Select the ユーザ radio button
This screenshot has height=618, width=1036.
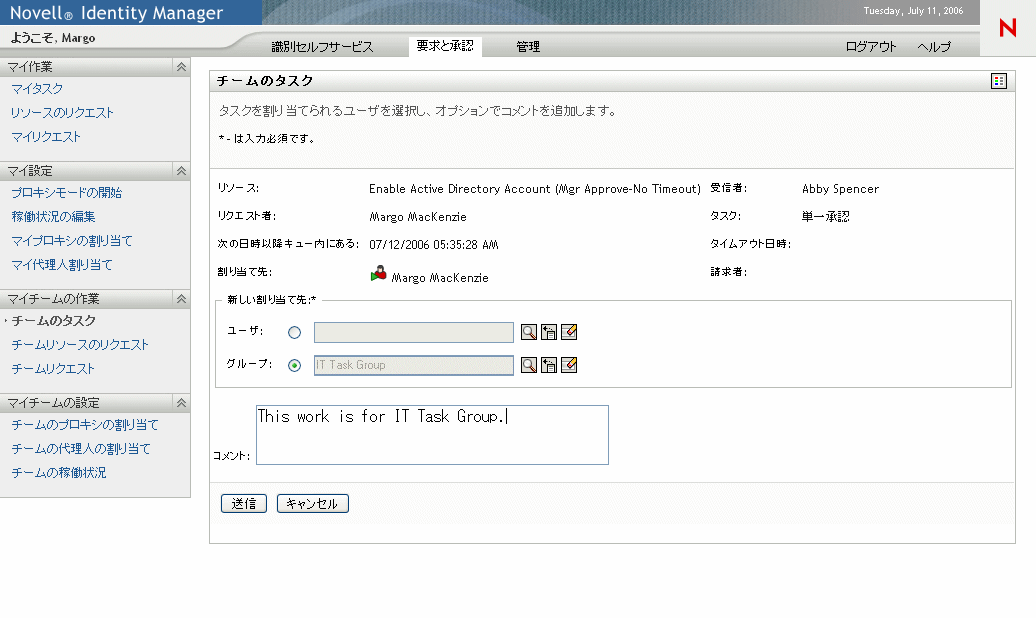295,332
